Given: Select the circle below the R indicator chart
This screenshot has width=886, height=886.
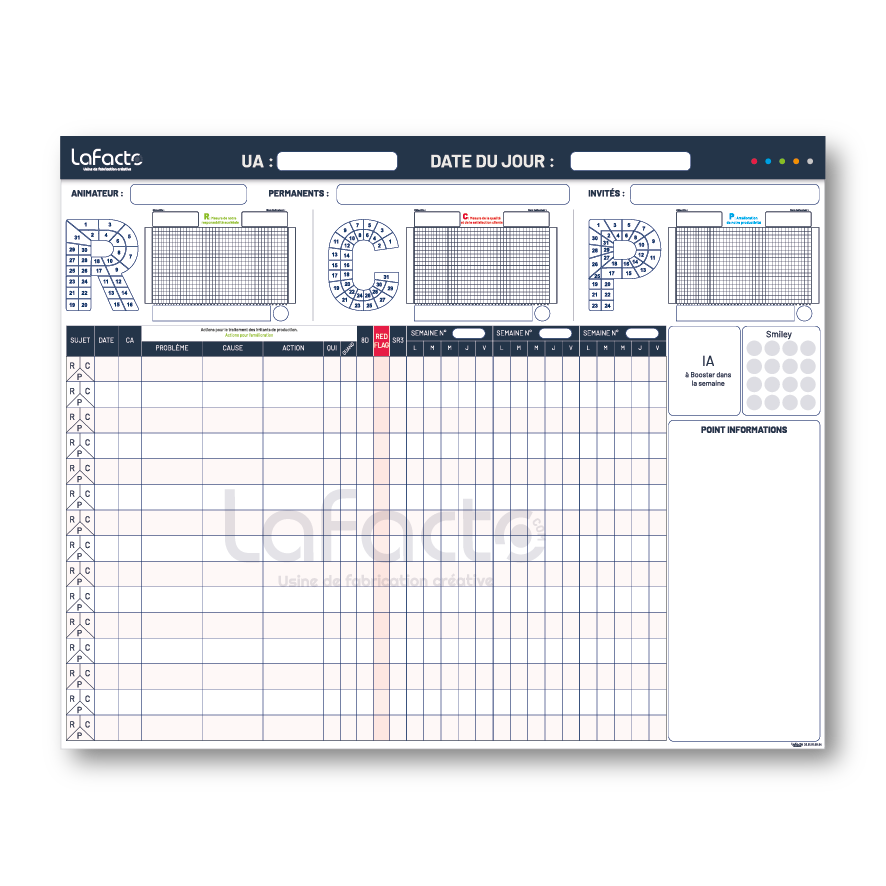Looking at the screenshot, I should tap(282, 313).
